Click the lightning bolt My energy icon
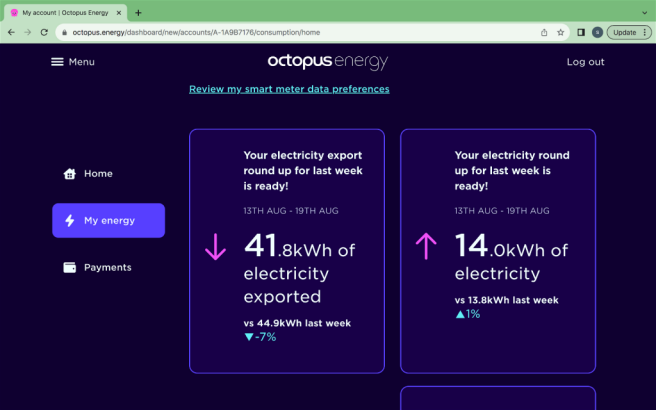The height and width of the screenshot is (410, 656). click(x=69, y=220)
